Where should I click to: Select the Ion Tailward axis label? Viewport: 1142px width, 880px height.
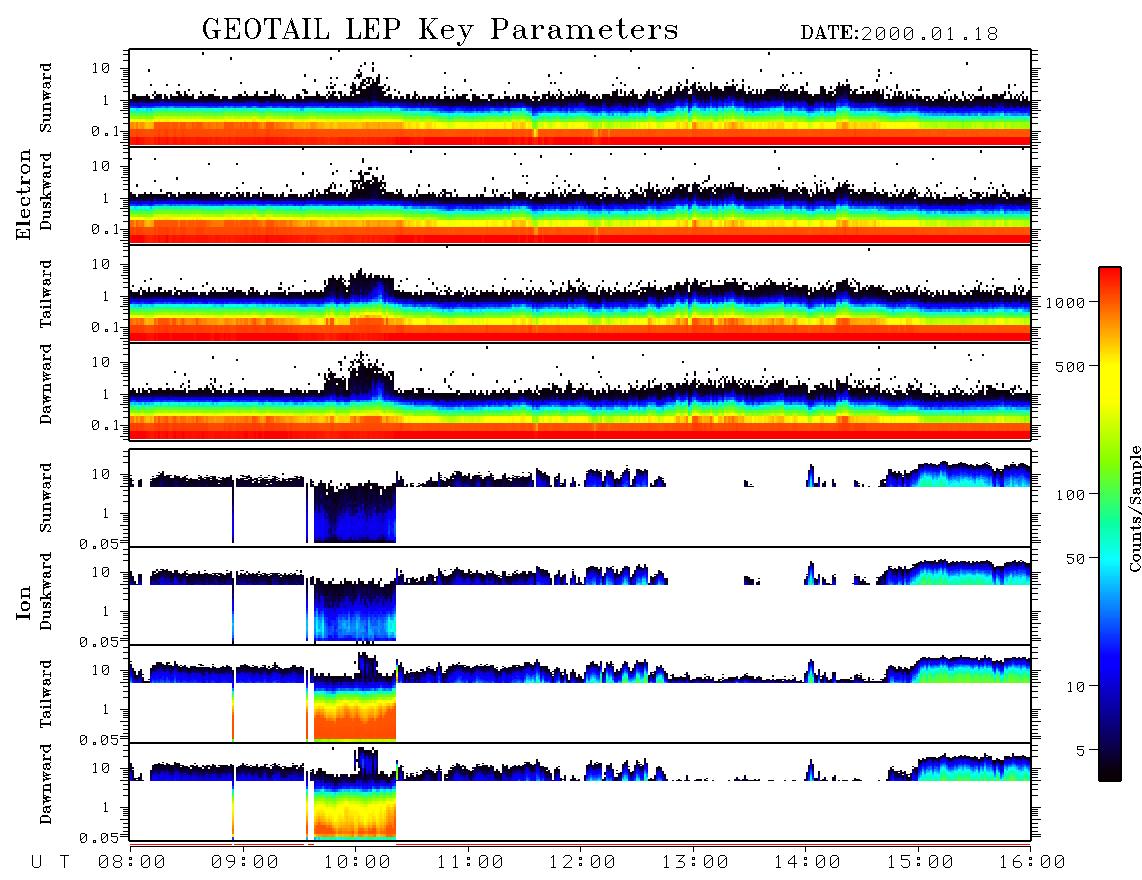coord(46,694)
